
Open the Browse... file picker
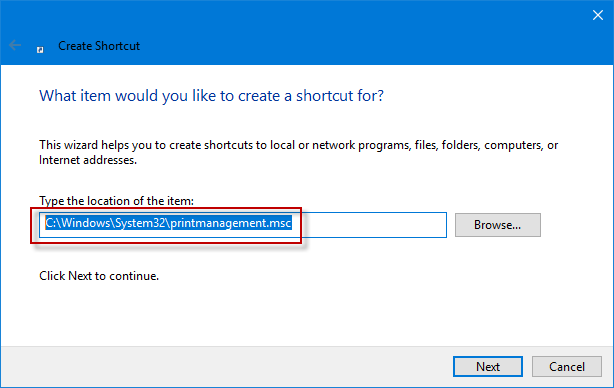pyautogui.click(x=498, y=225)
